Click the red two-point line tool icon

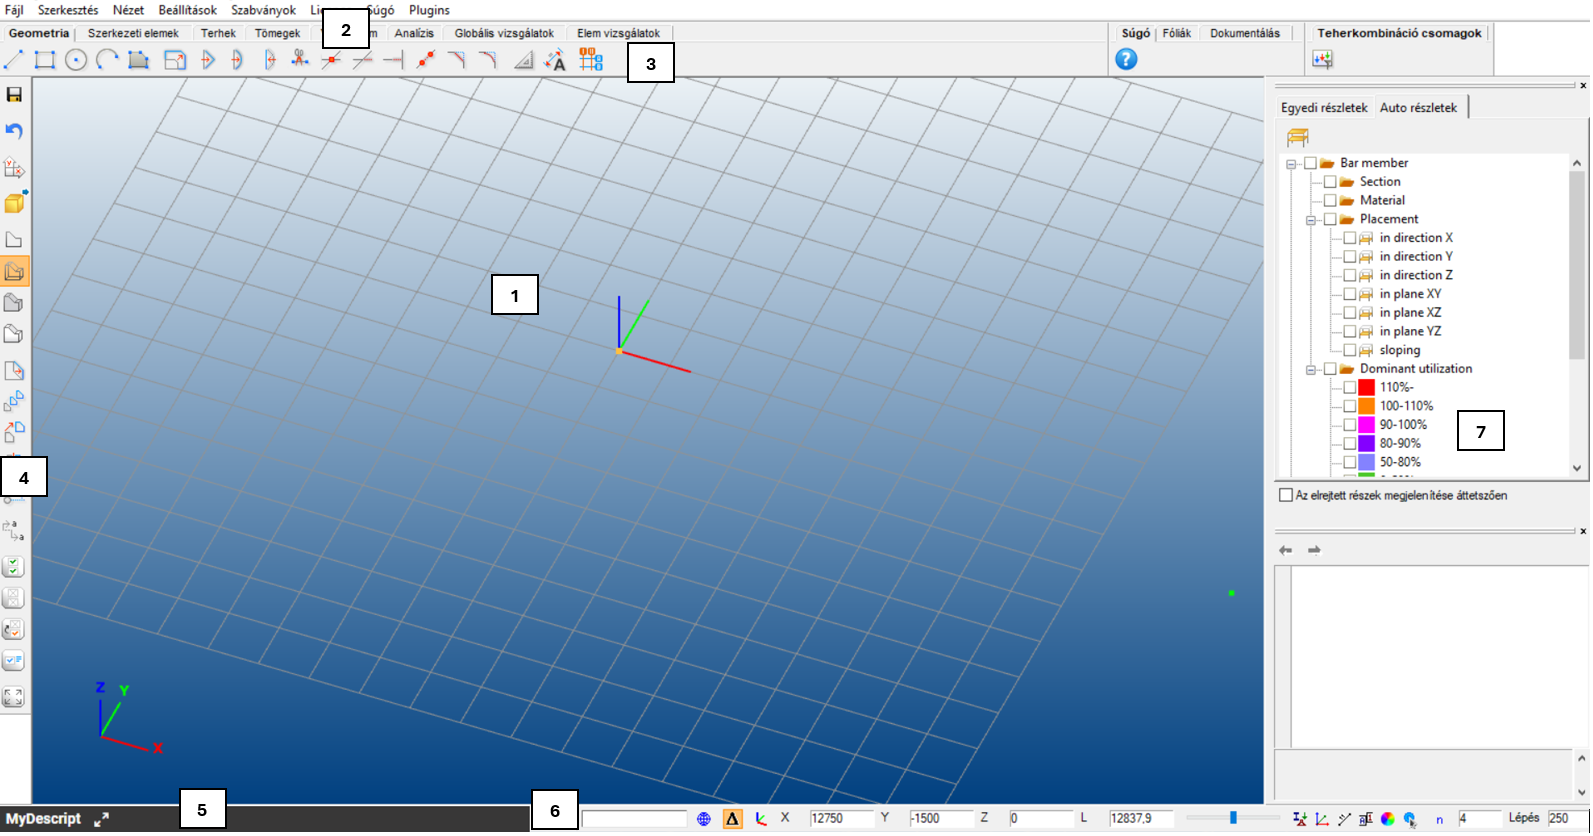pyautogui.click(x=426, y=60)
